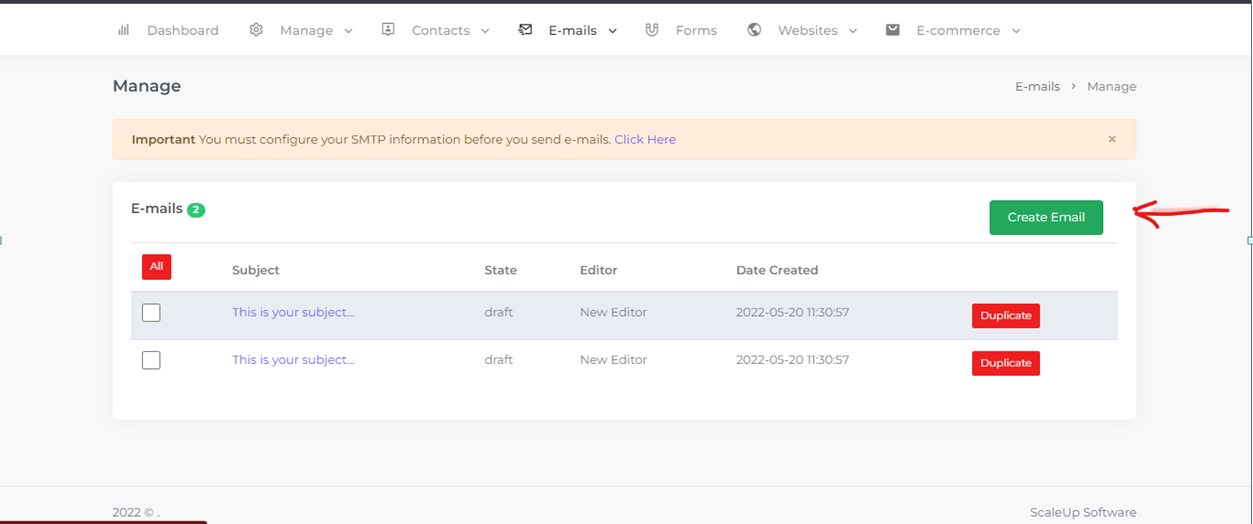Expand the Manage menu chevron
This screenshot has width=1253, height=524.
point(349,31)
